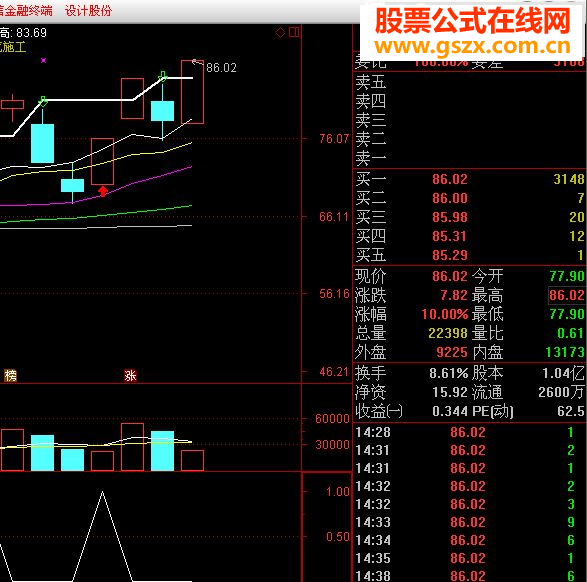The height and width of the screenshot is (582, 587).
Task: Click the PE(动) value 62.5
Action: pyautogui.click(x=571, y=411)
